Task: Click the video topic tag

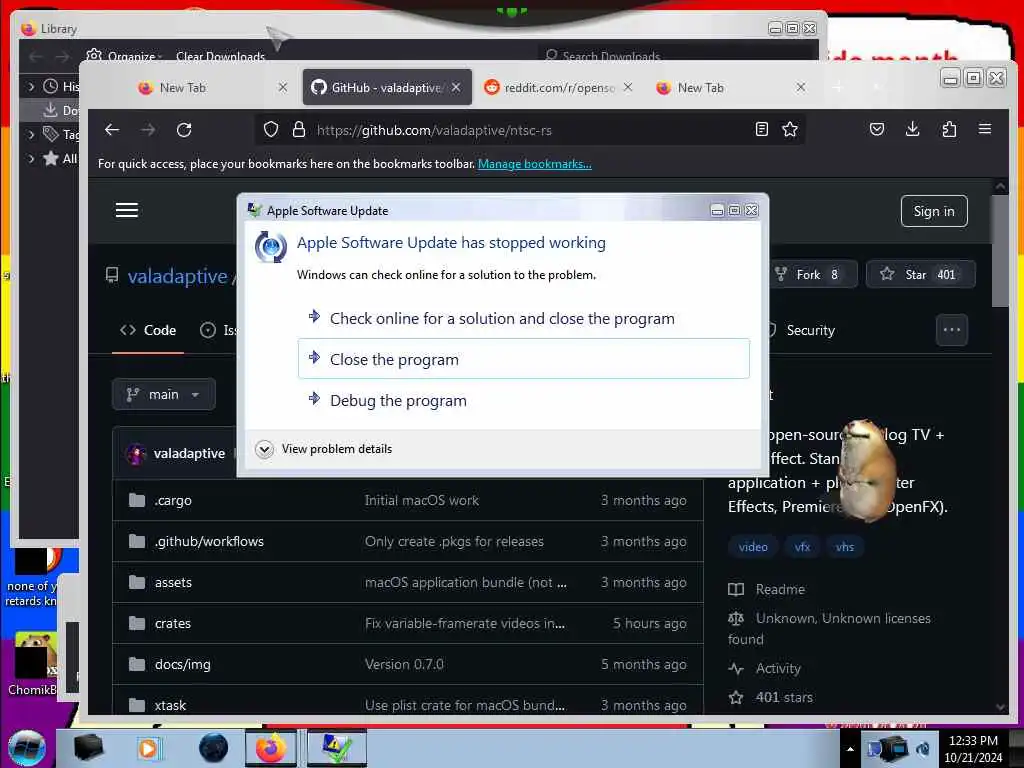Action: 752,547
